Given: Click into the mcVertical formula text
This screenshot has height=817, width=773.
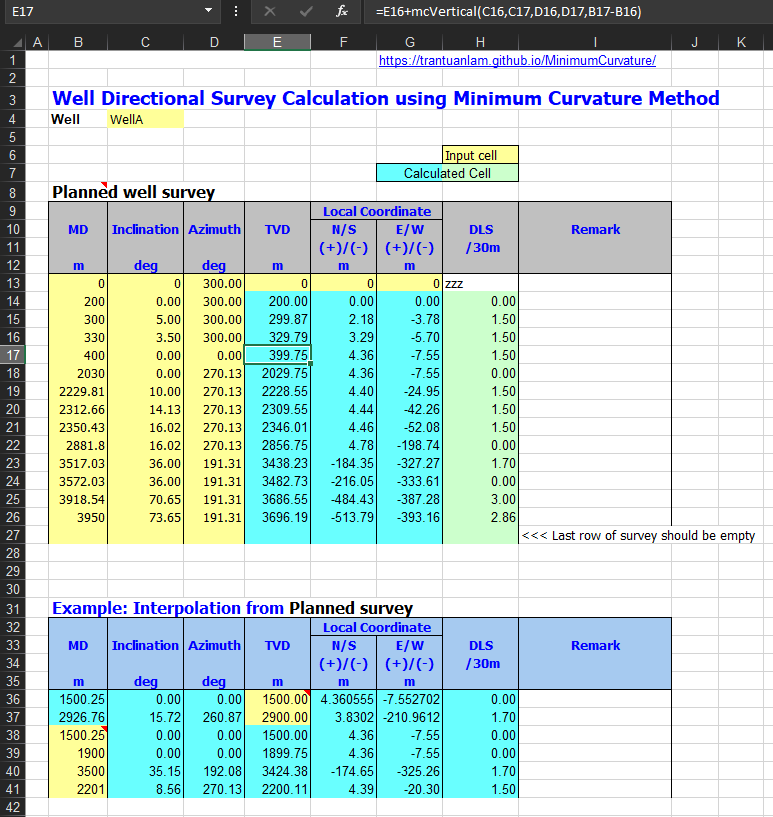Looking at the screenshot, I should (x=508, y=11).
